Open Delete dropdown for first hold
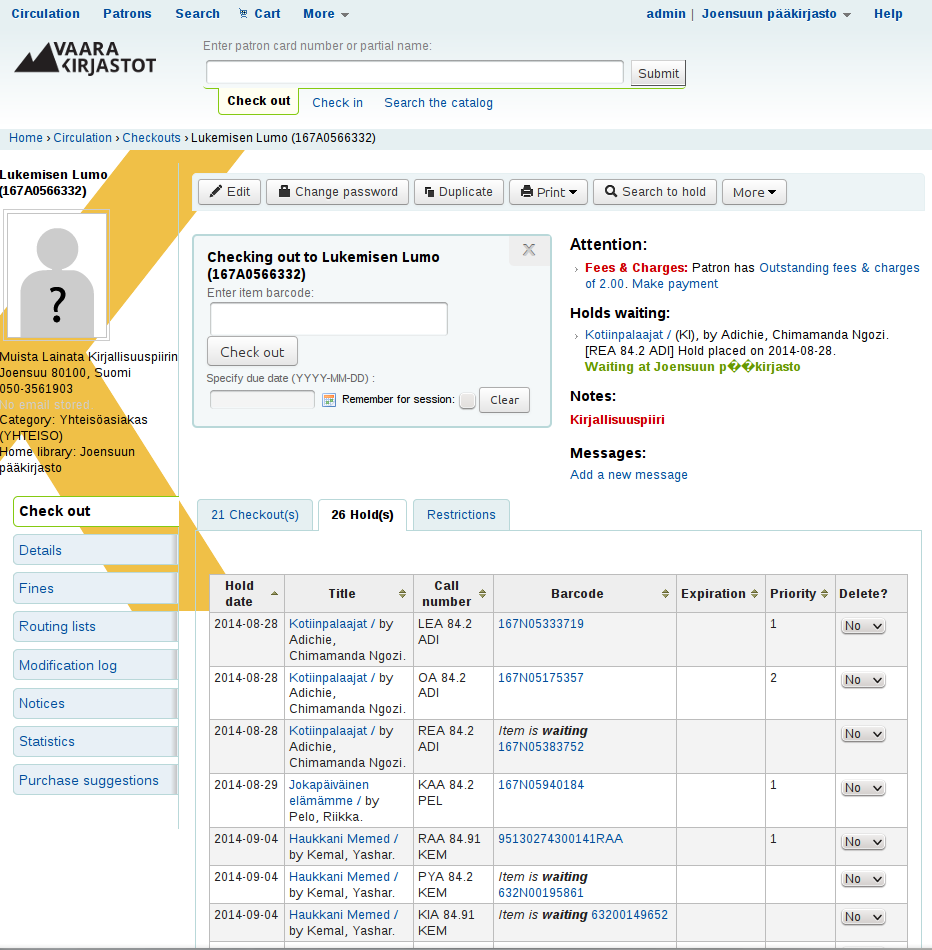Image resolution: width=932 pixels, height=950 pixels. pyautogui.click(x=863, y=626)
